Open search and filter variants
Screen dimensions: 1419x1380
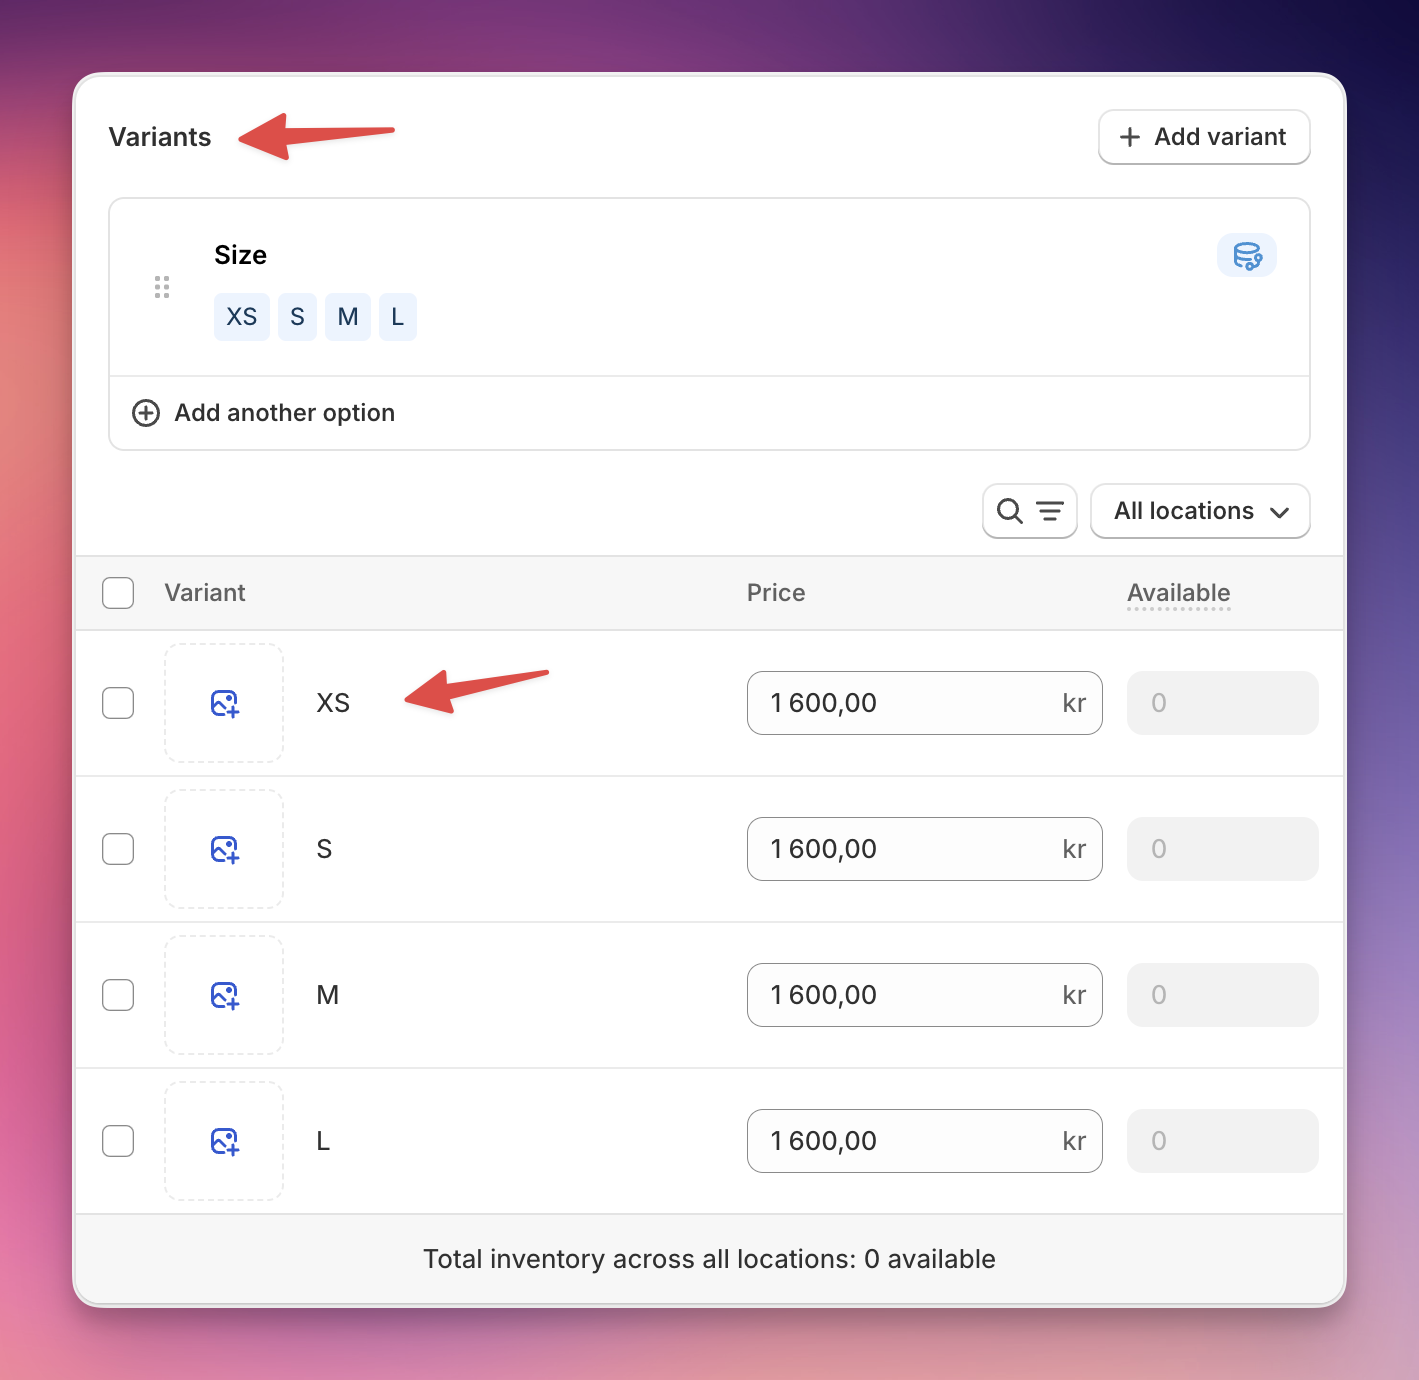[x=1030, y=511]
